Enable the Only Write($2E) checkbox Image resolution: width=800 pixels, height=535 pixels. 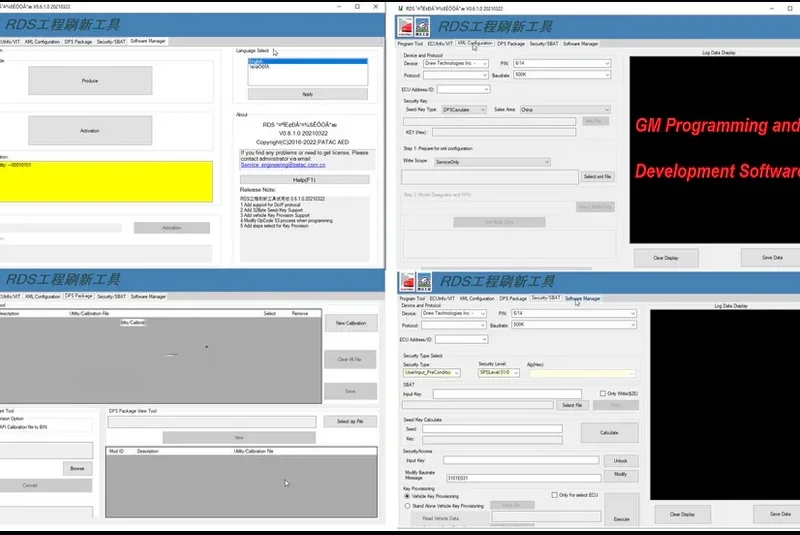(x=600, y=393)
